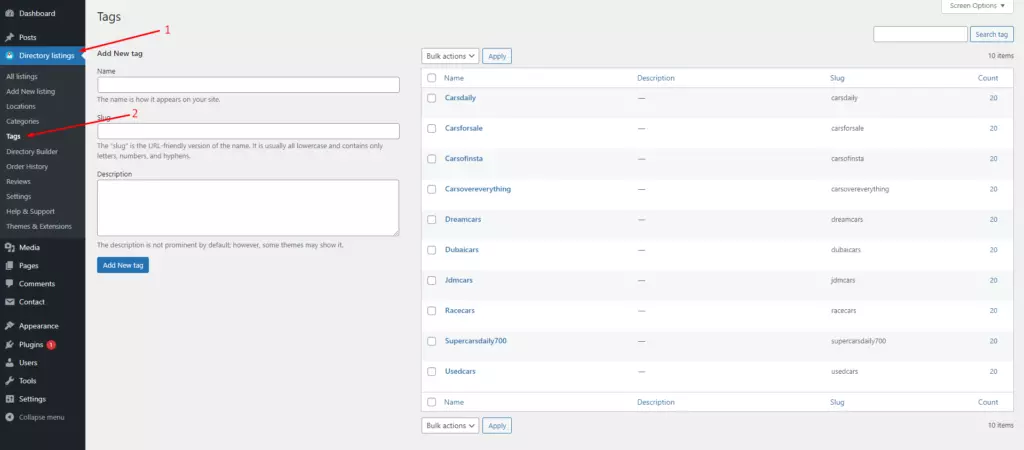1024x450 pixels.
Task: Check the Dubaicars tag checkbox
Action: [x=432, y=250]
